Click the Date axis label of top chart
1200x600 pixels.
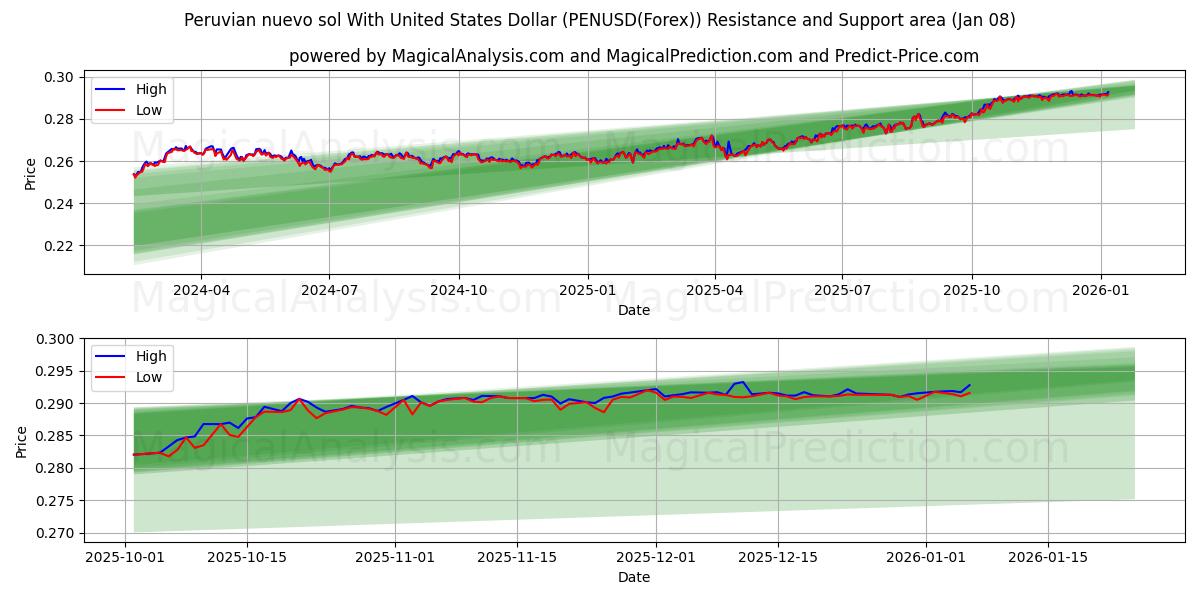click(634, 310)
